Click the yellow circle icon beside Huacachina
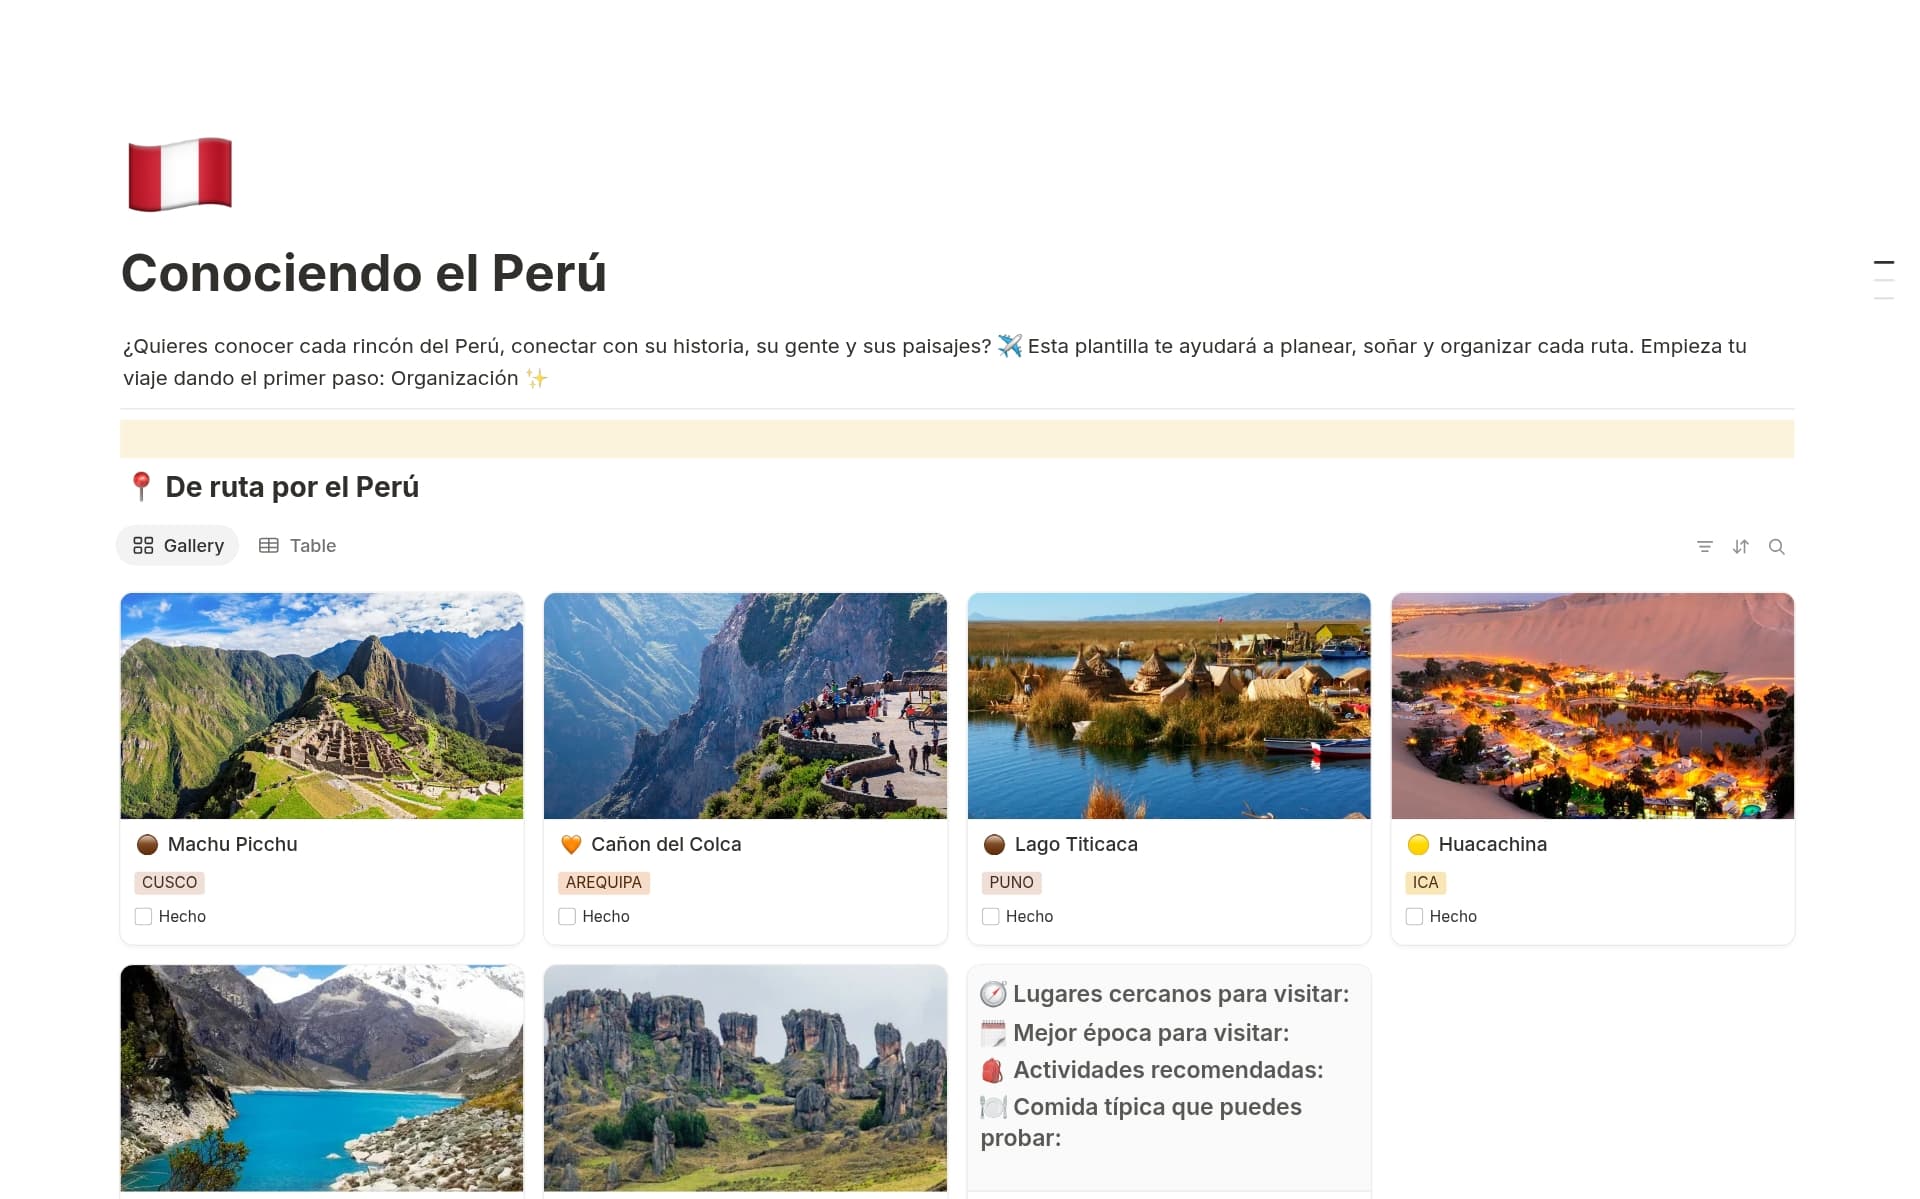This screenshot has height=1199, width=1920. pyautogui.click(x=1418, y=844)
